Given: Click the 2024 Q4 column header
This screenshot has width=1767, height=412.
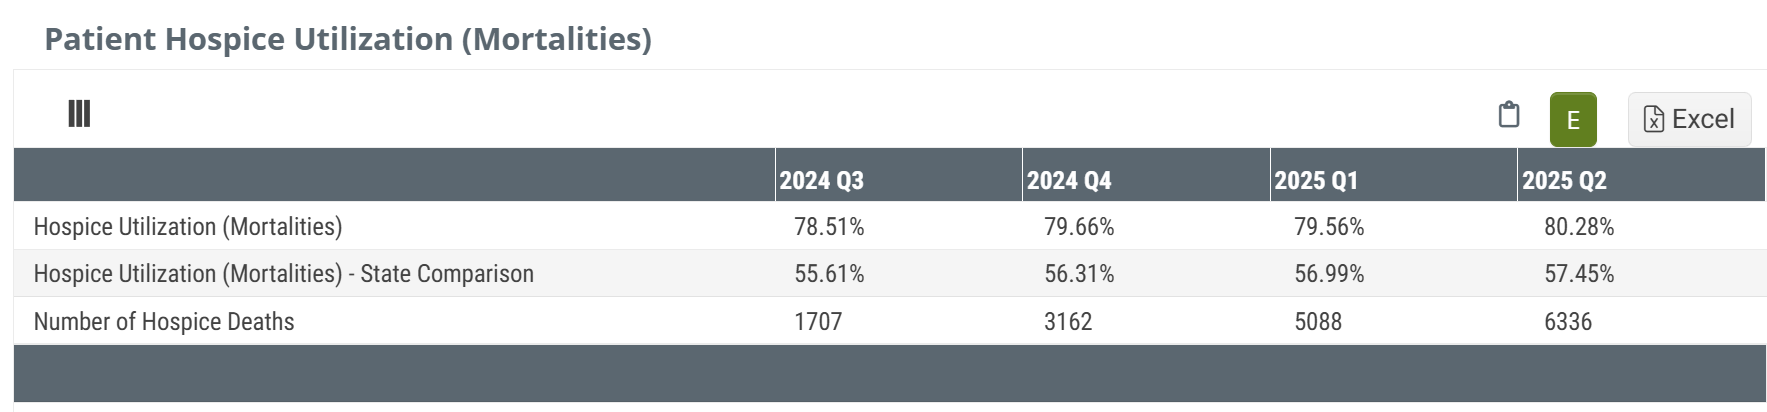Looking at the screenshot, I should [x=1069, y=180].
